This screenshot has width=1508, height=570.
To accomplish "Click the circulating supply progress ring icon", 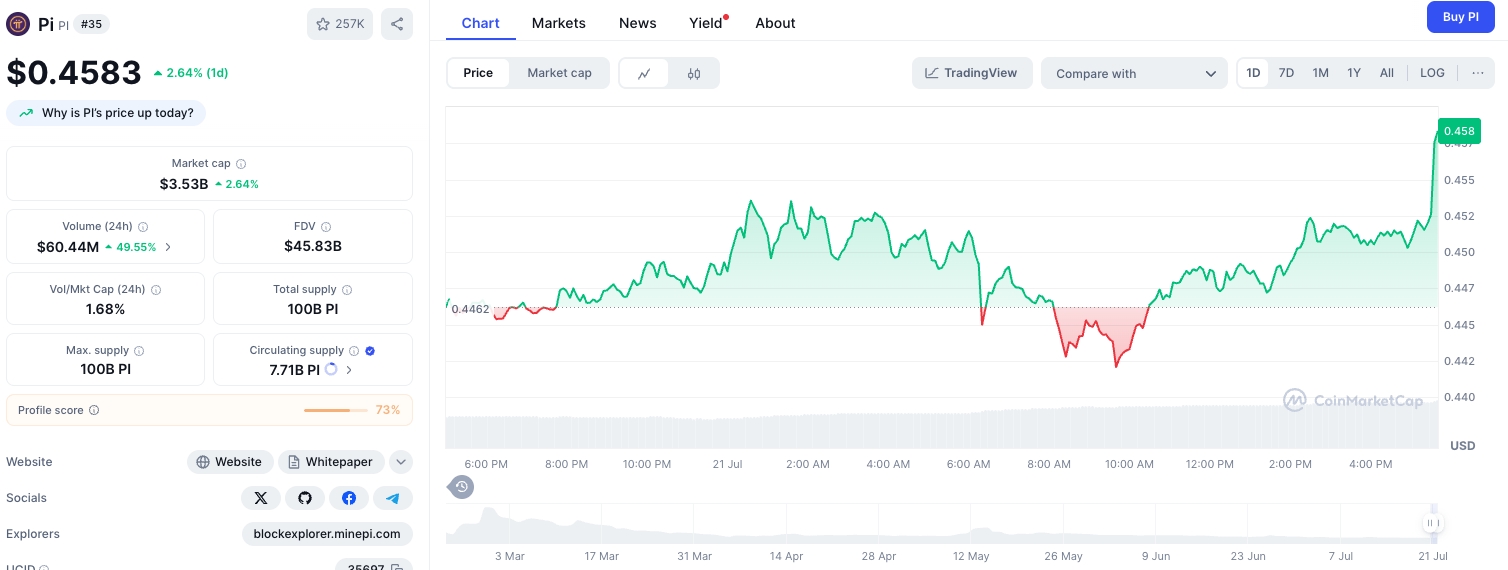I will pyautogui.click(x=331, y=369).
